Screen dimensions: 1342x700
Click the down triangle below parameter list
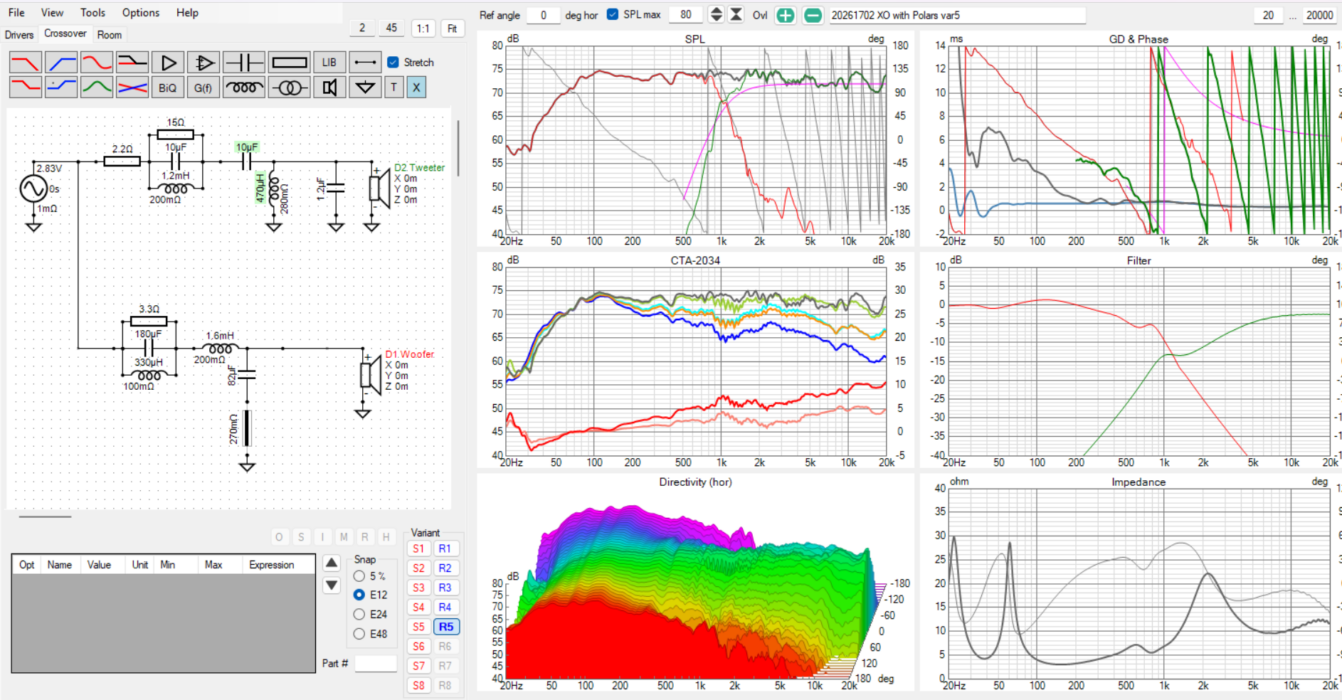point(333,585)
